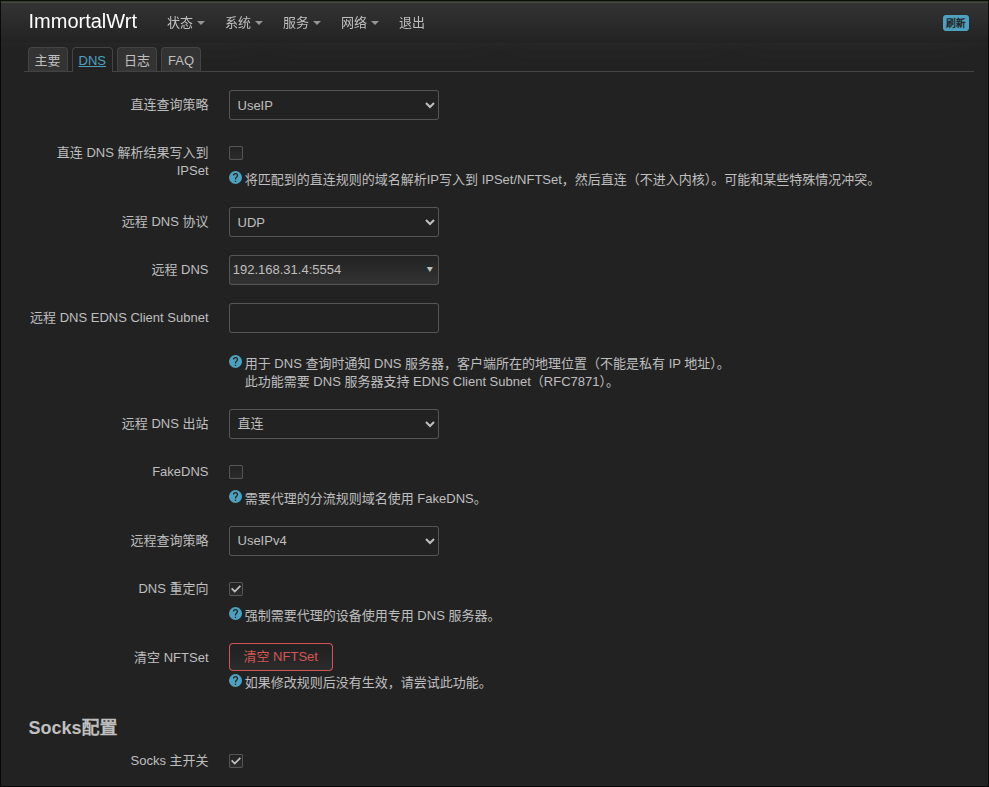Image resolution: width=989 pixels, height=787 pixels.
Task: Focus the 远程 DNS EDNS Client Subnet field
Action: tap(333, 318)
